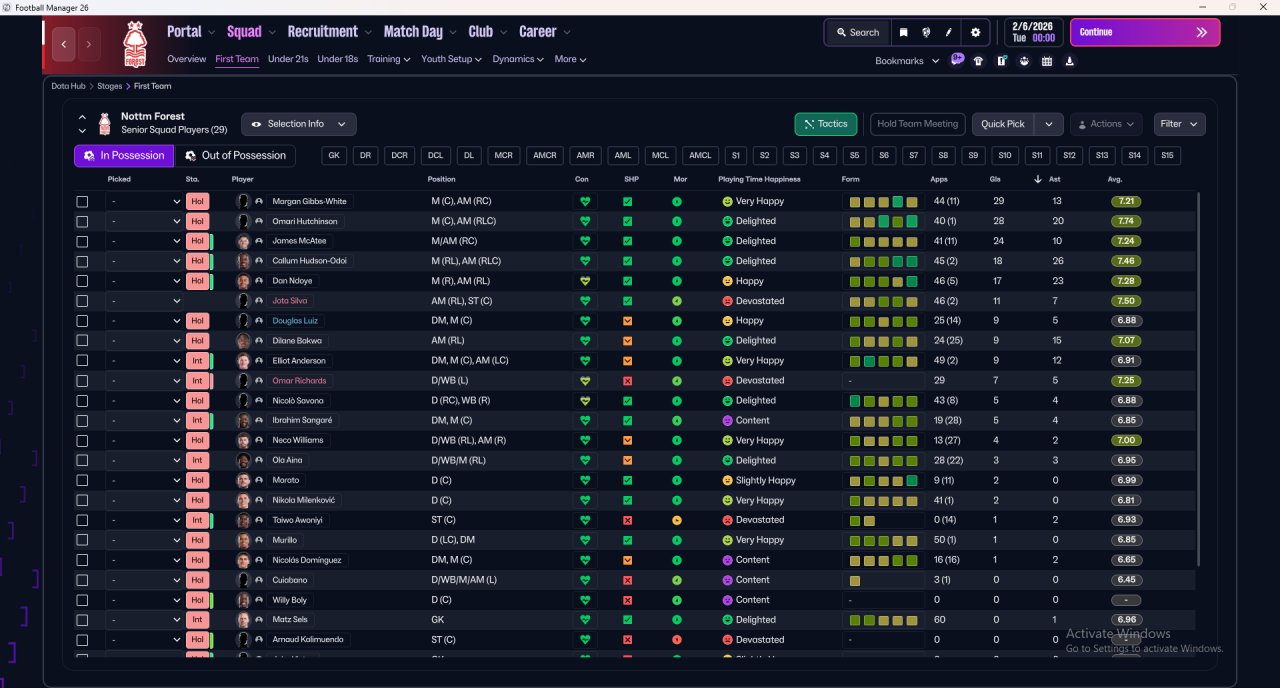The width and height of the screenshot is (1280, 688).
Task: Check the box for Matz Sels
Action: point(82,620)
